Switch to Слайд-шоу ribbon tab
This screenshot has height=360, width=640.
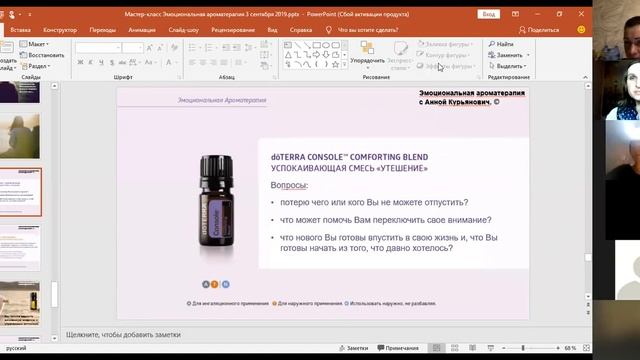point(183,30)
